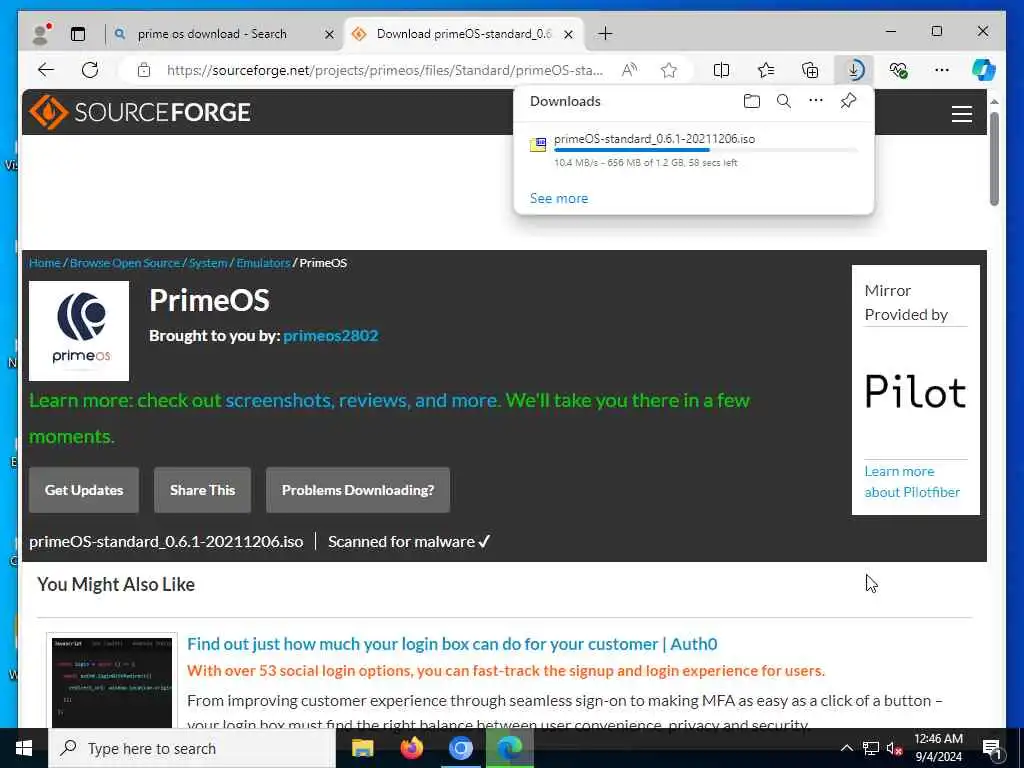
Task: Open Chrome from taskbar
Action: (x=460, y=748)
